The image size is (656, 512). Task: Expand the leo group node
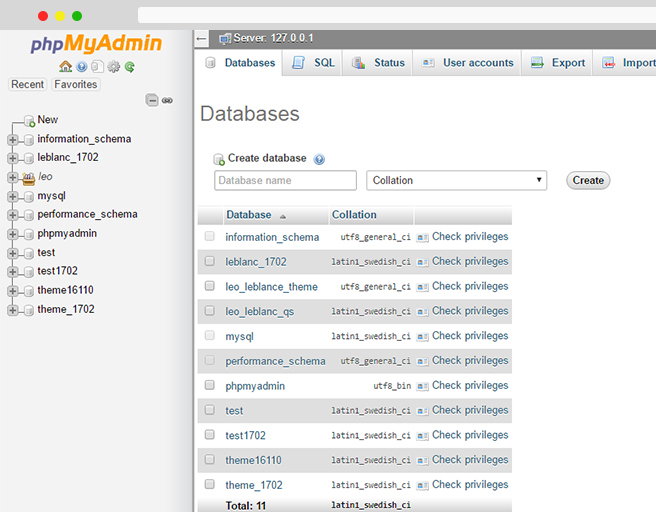point(13,177)
